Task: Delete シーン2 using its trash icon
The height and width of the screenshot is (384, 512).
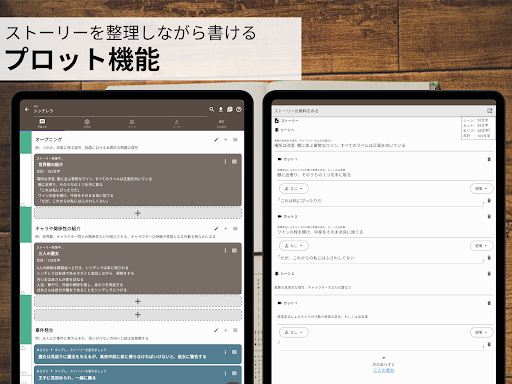Action: coord(489,274)
